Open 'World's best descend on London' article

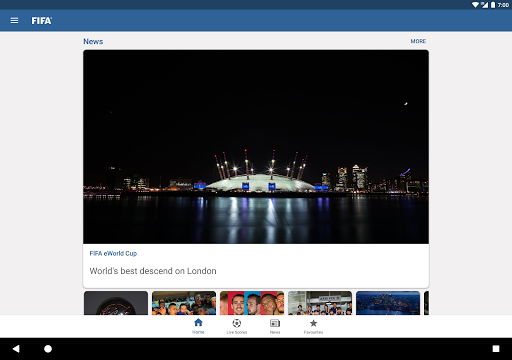(153, 271)
